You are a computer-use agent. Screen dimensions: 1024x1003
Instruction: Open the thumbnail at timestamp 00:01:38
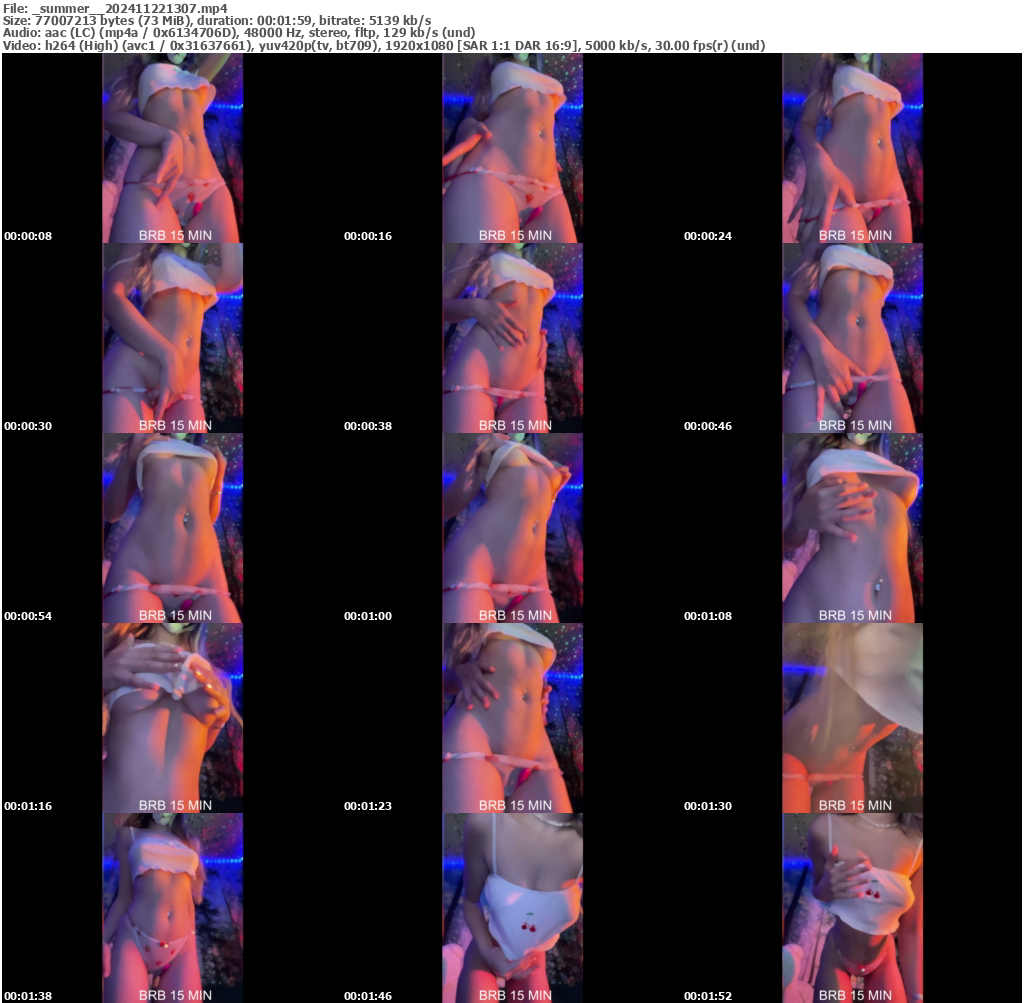point(170,905)
